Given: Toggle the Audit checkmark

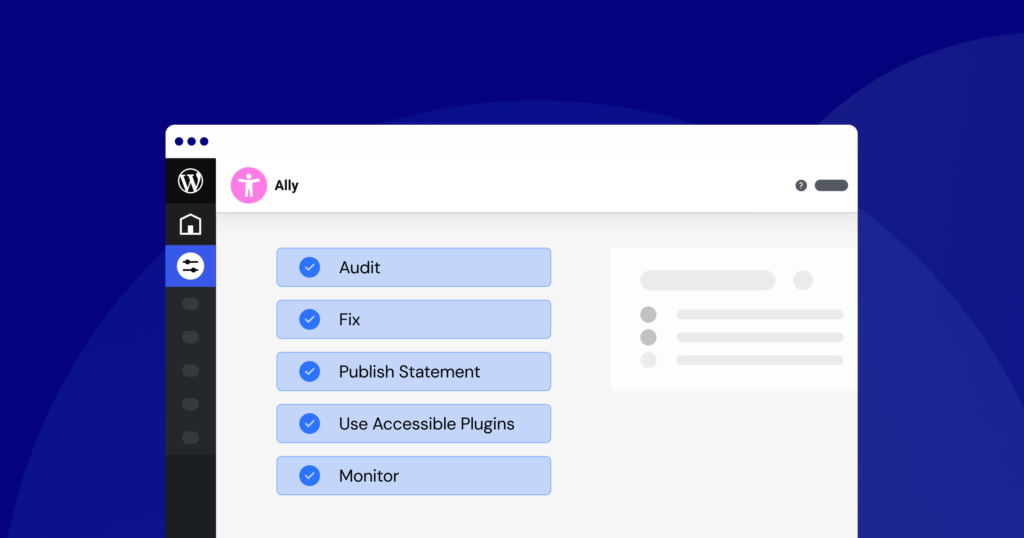Looking at the screenshot, I should point(310,267).
